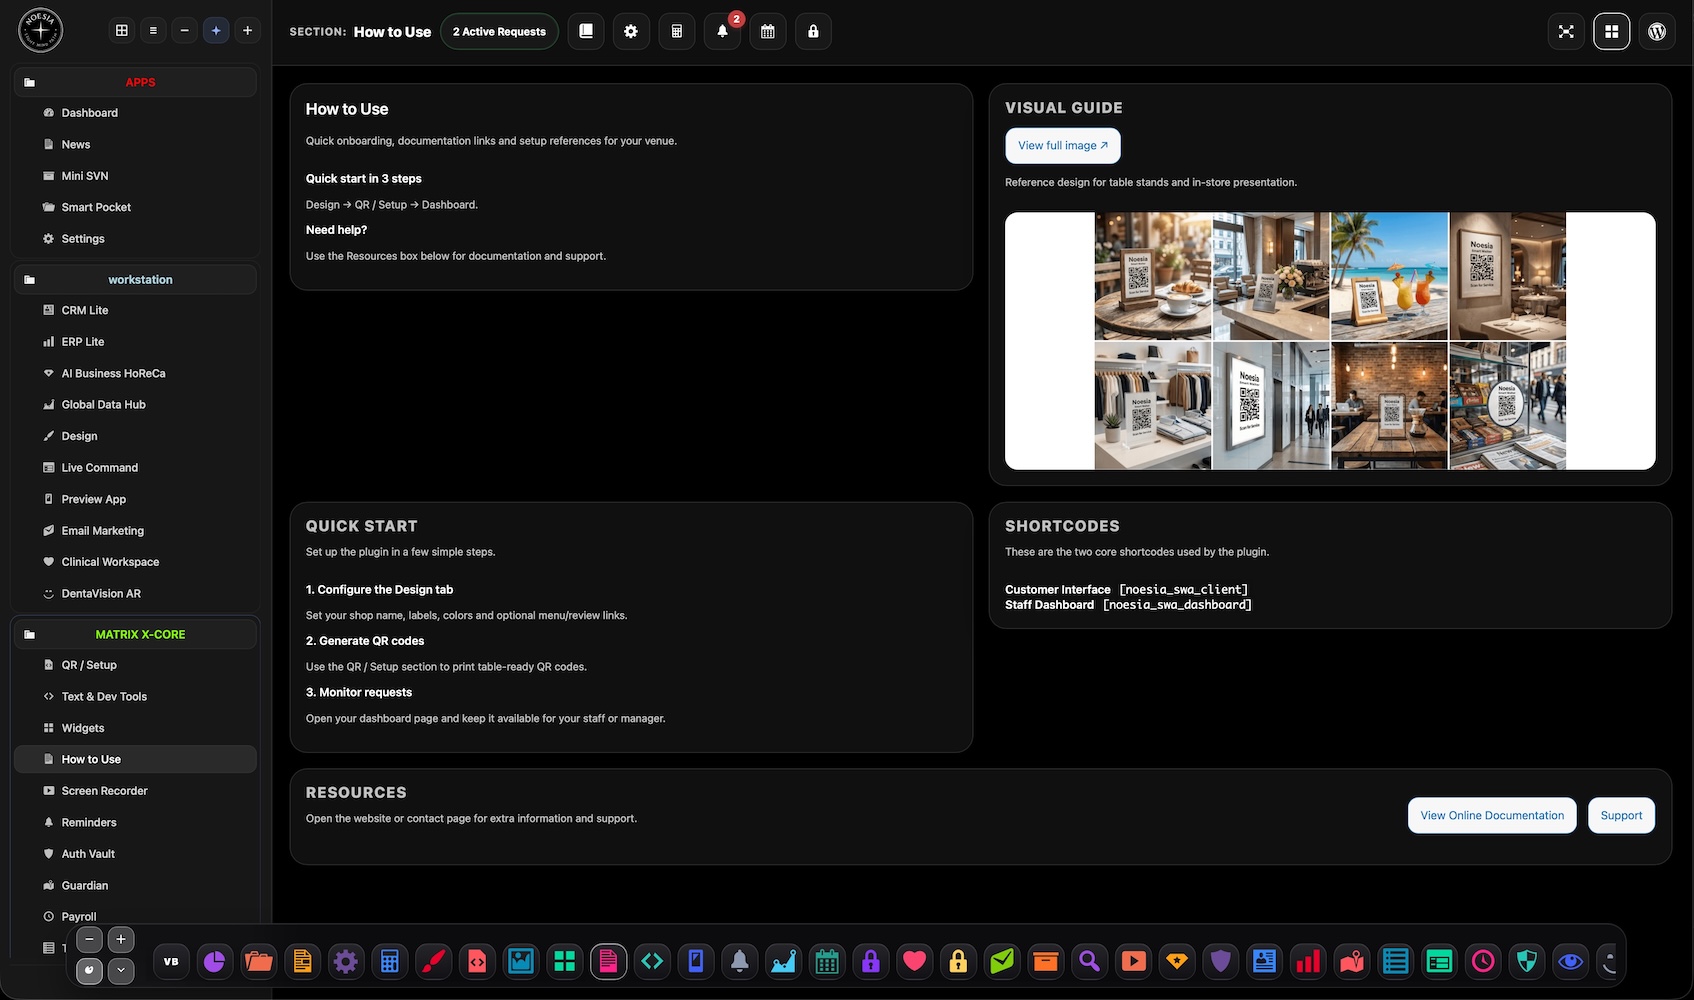Image resolution: width=1694 pixels, height=1000 pixels.
Task: Toggle the highlighted sparkle button in sidebar header
Action: click(x=216, y=31)
